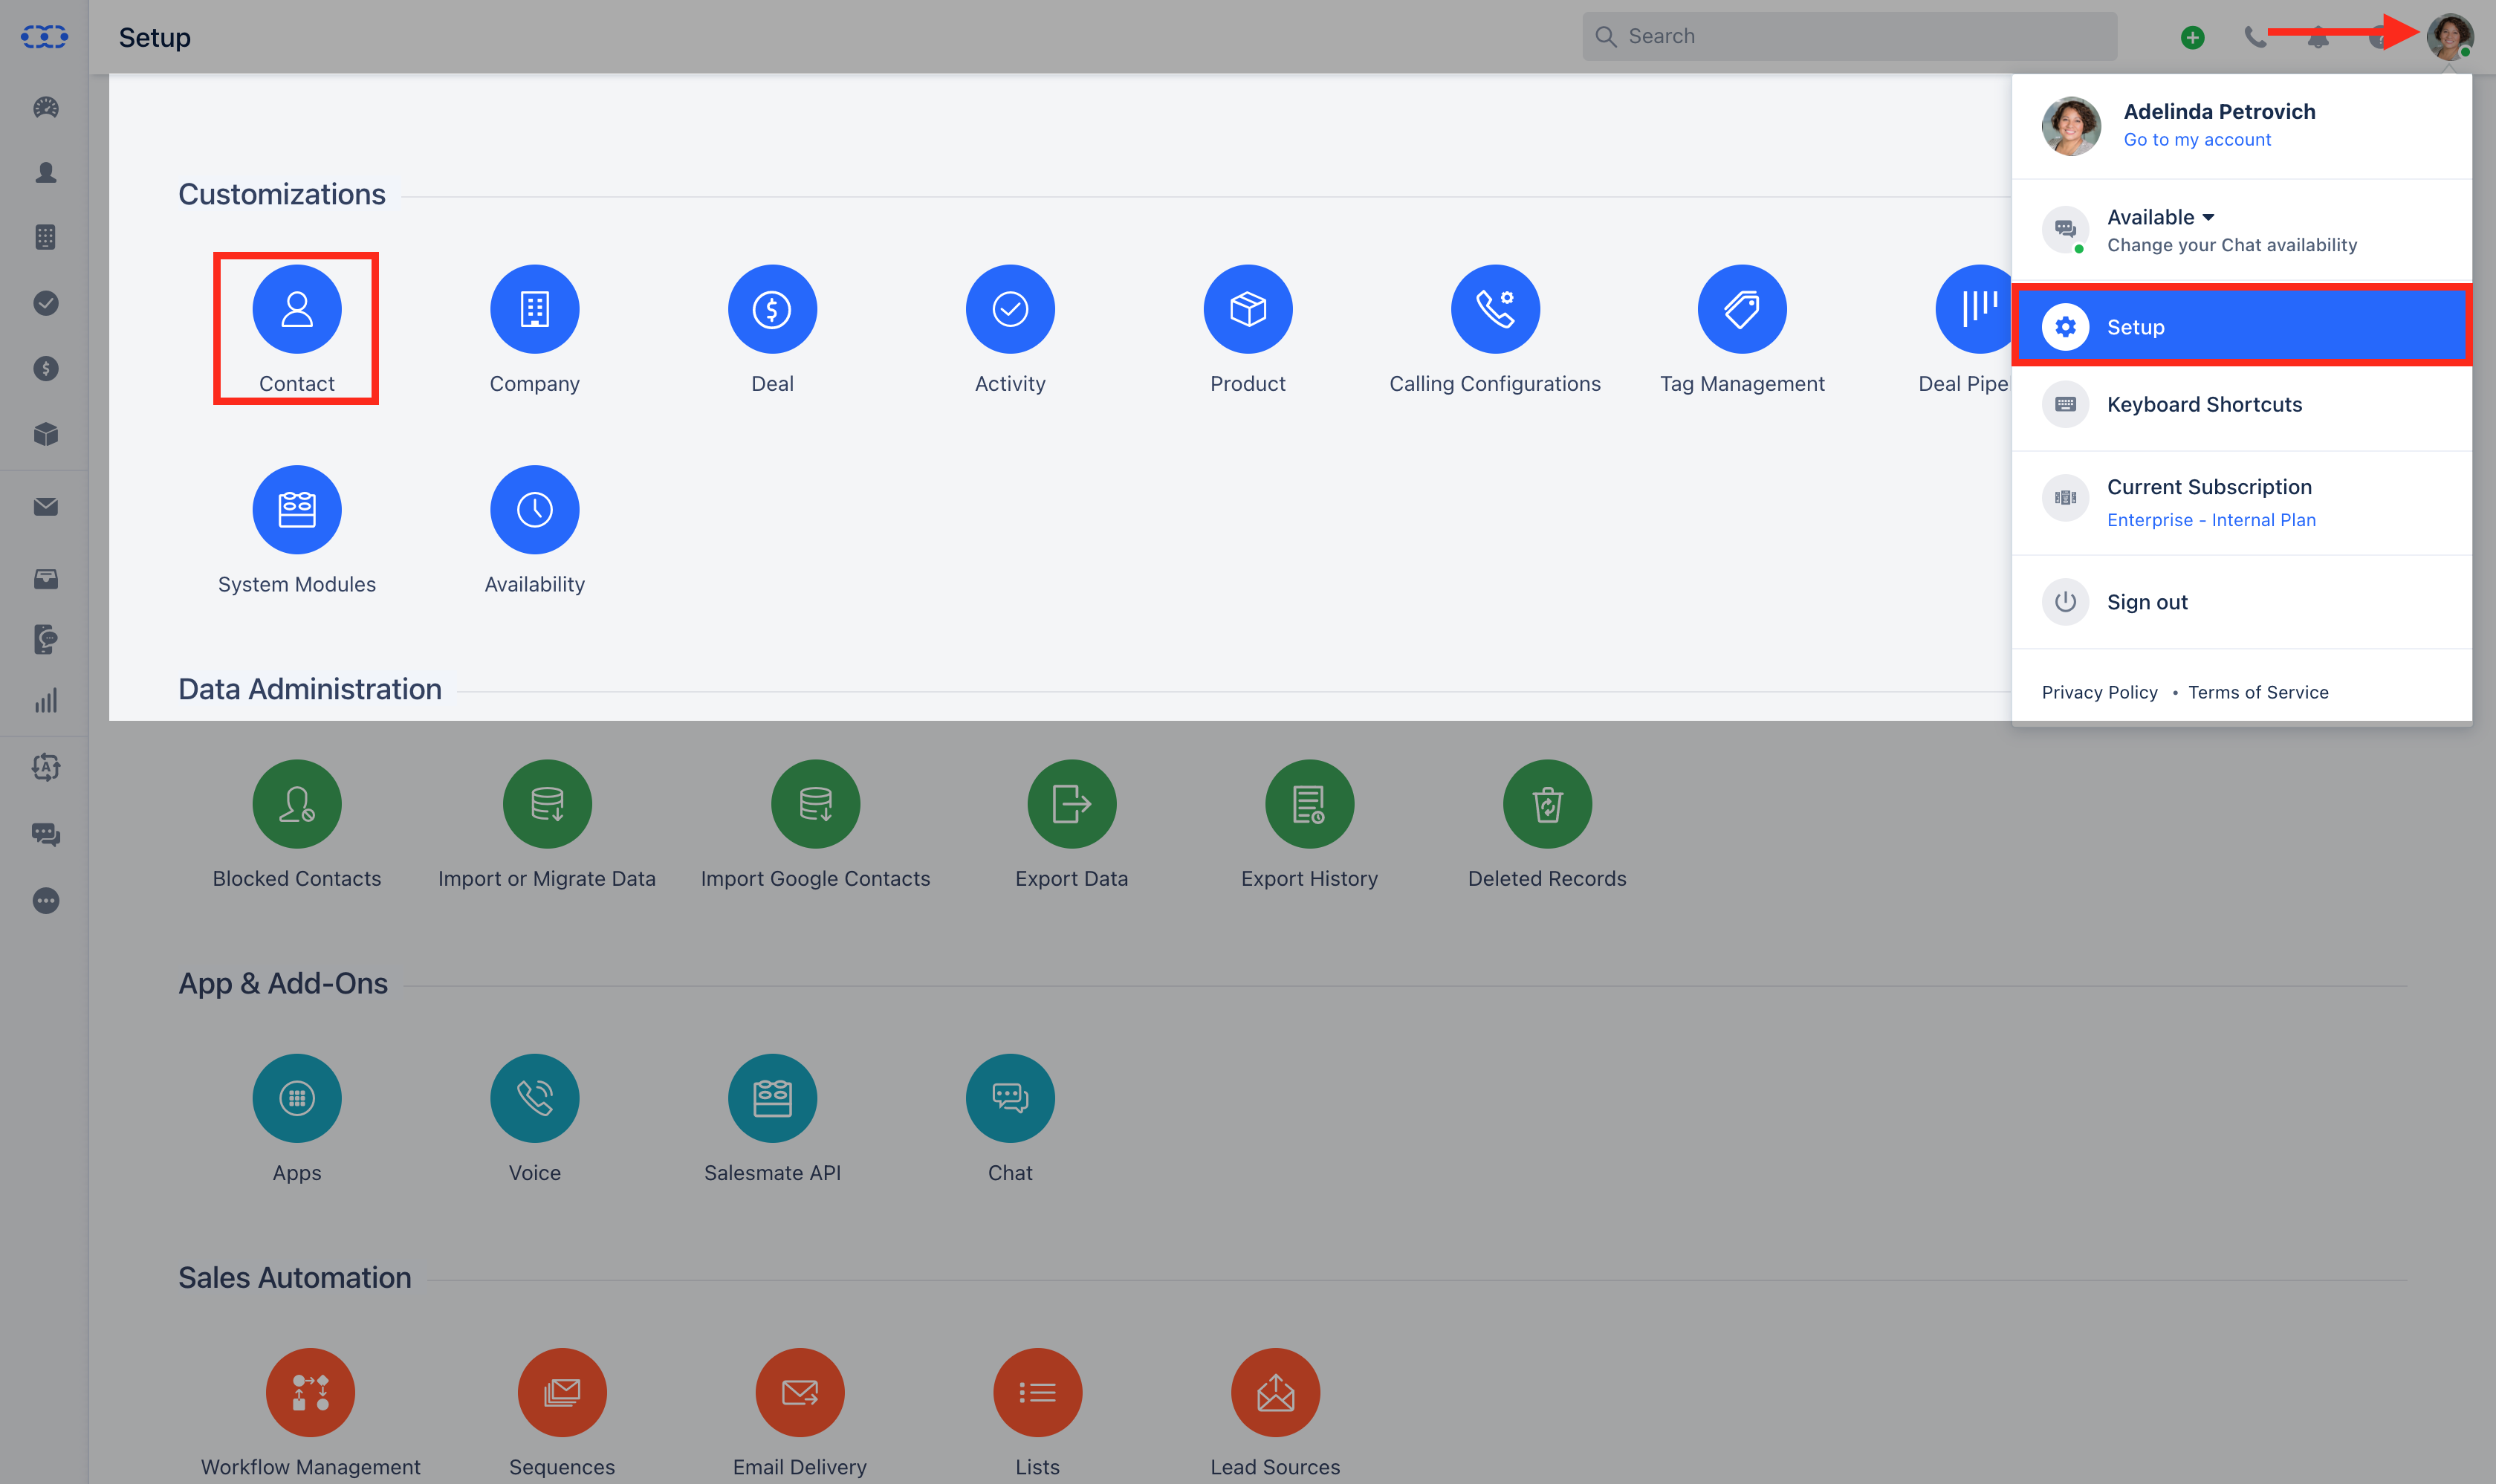Open the Deals dollar sidebar icon
This screenshot has height=1484, width=2496.
[x=45, y=368]
